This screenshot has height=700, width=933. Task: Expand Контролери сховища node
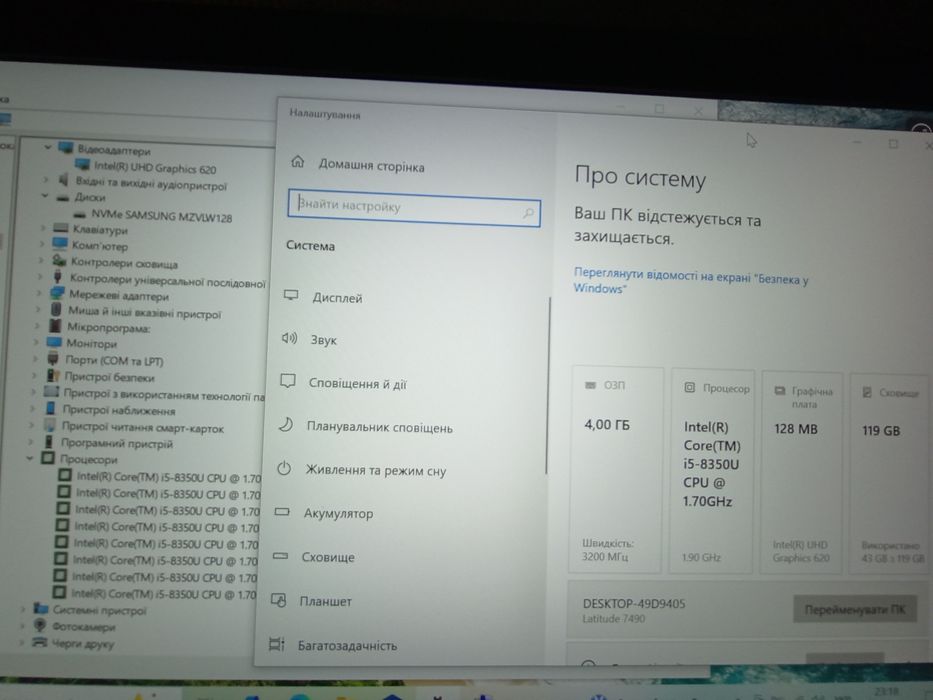click(x=41, y=260)
